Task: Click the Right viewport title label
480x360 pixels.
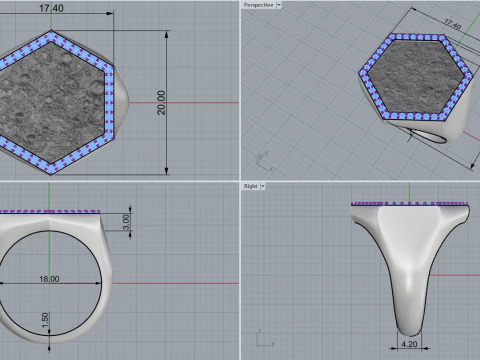Action: (250, 186)
